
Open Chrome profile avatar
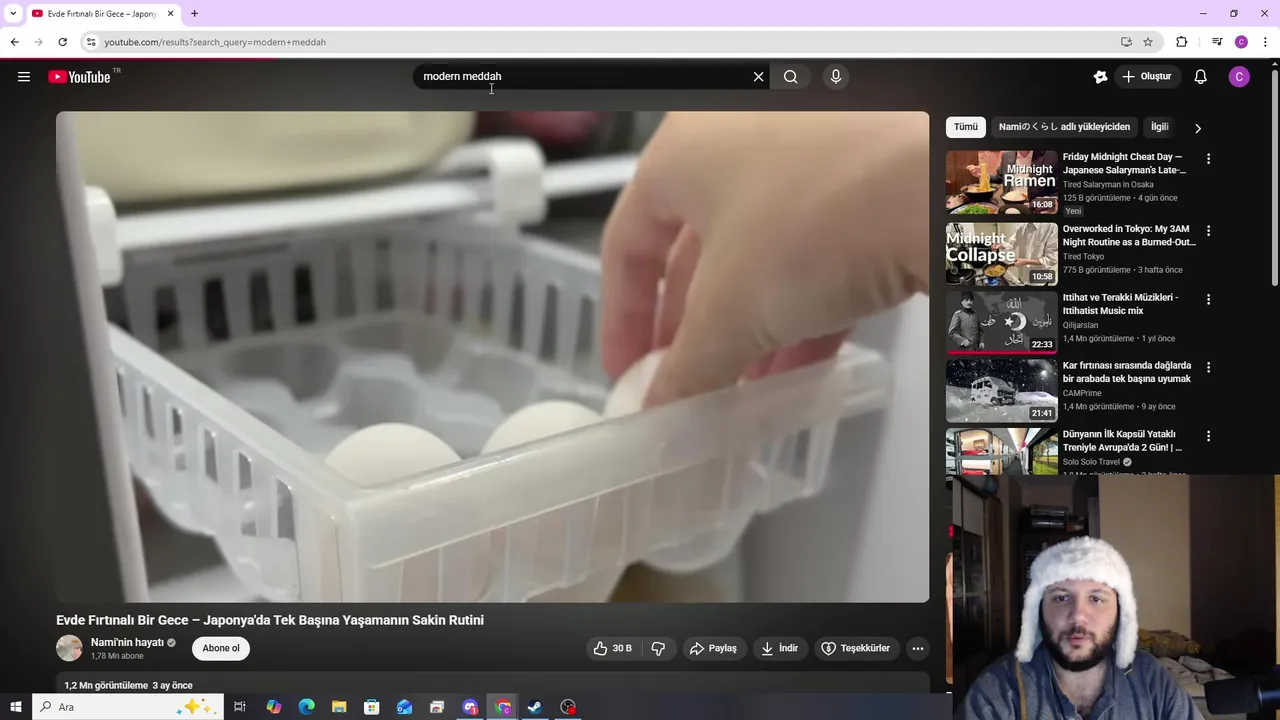point(1241,42)
